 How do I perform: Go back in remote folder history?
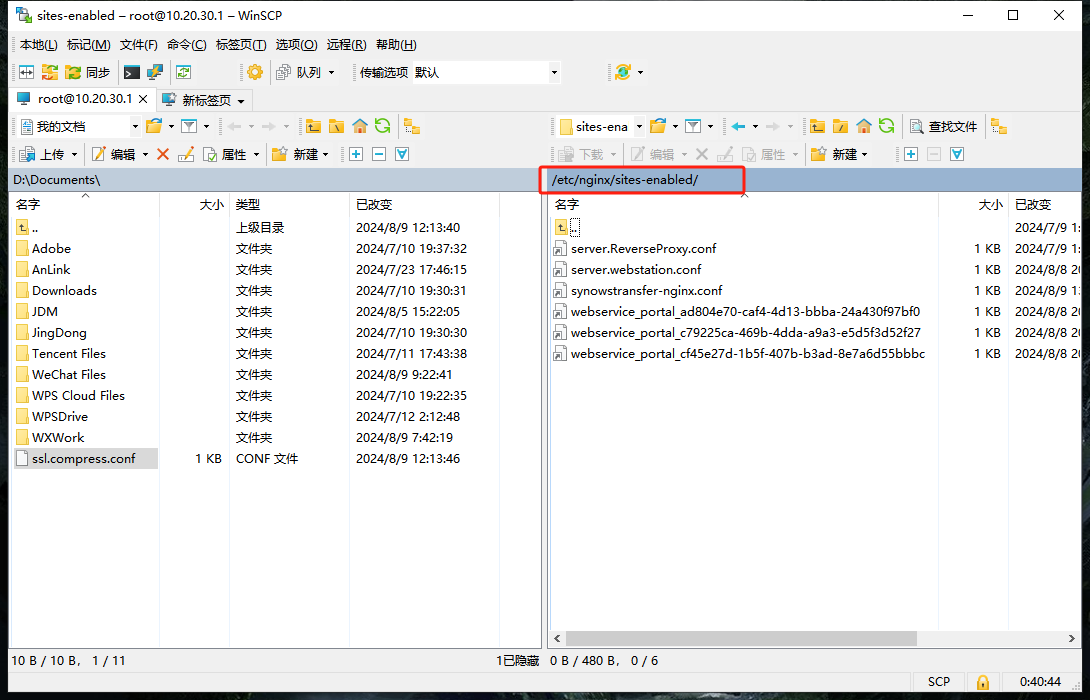tap(738, 126)
